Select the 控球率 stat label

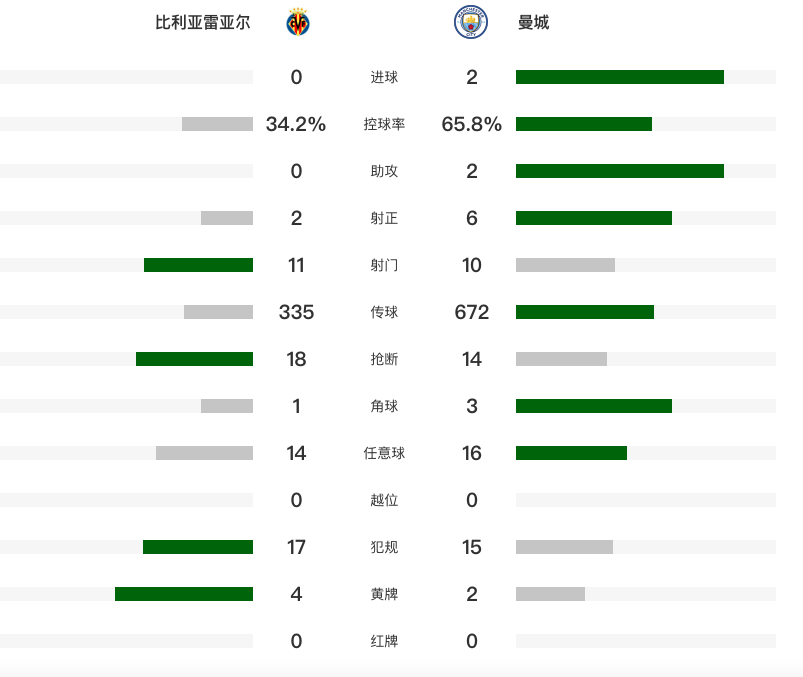pyautogui.click(x=384, y=125)
